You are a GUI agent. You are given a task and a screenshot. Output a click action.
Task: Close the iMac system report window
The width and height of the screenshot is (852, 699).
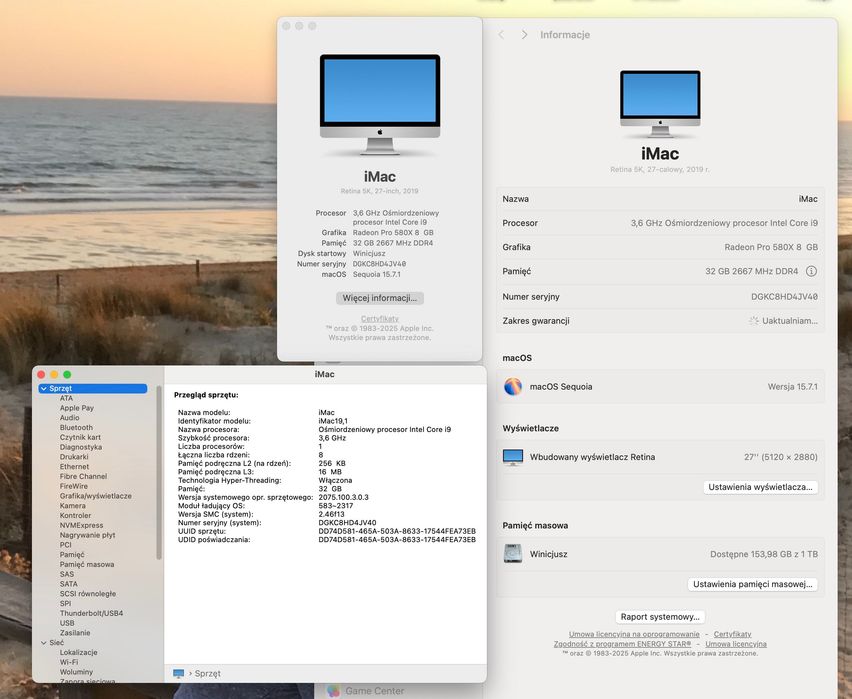click(41, 375)
